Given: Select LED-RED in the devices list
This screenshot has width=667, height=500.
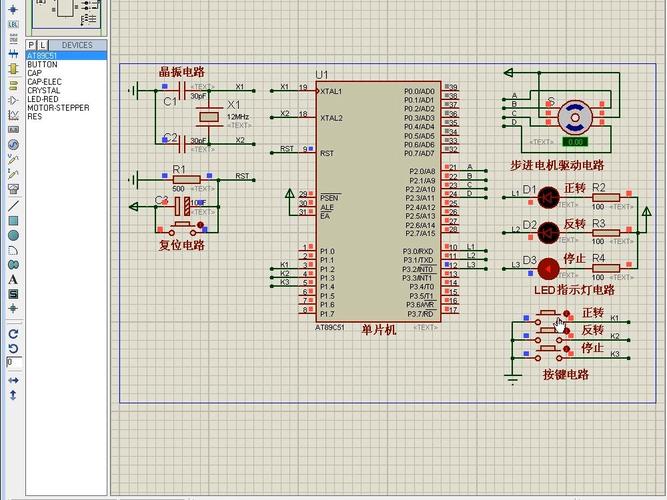Looking at the screenshot, I should coord(43,99).
